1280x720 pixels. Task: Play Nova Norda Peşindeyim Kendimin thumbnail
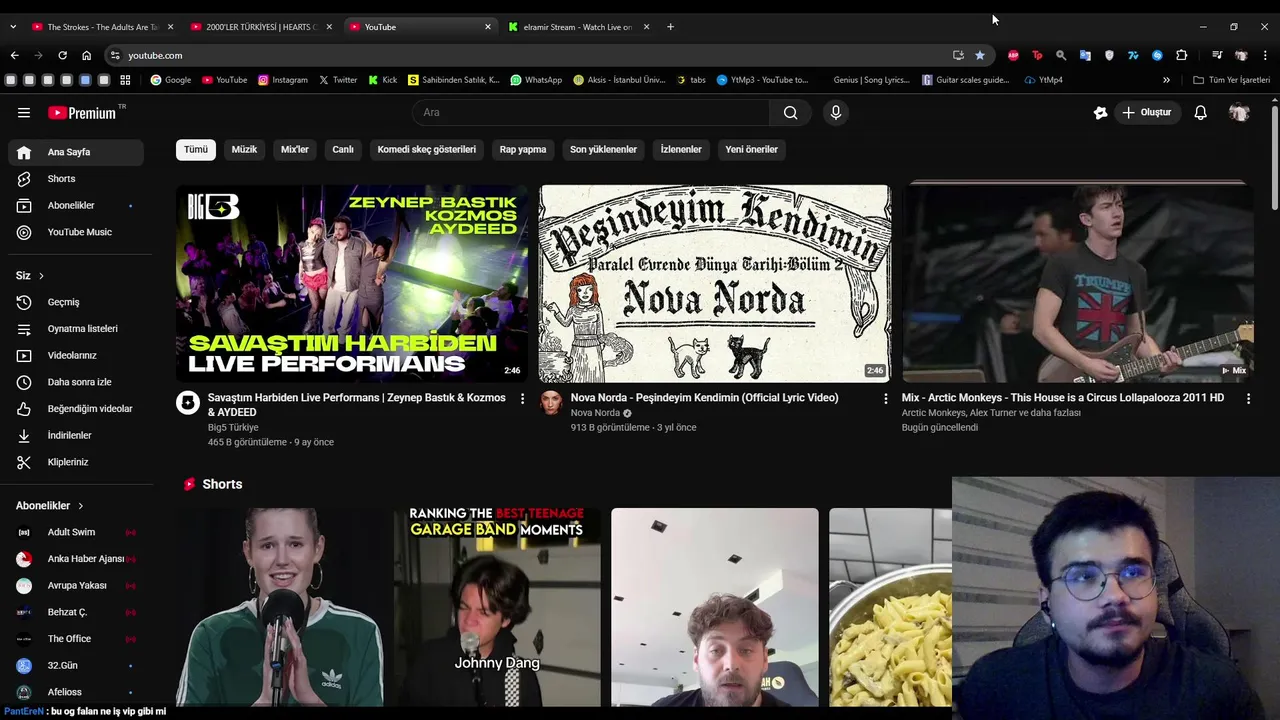[715, 283]
